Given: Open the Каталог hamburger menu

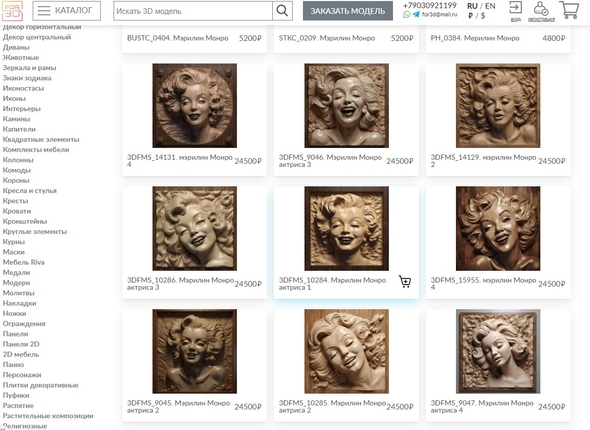Looking at the screenshot, I should (x=67, y=11).
